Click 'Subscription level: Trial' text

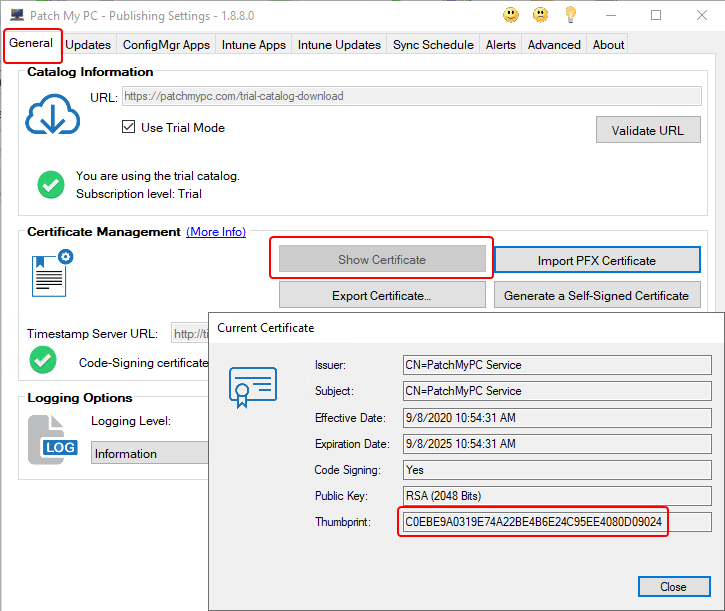(139, 193)
